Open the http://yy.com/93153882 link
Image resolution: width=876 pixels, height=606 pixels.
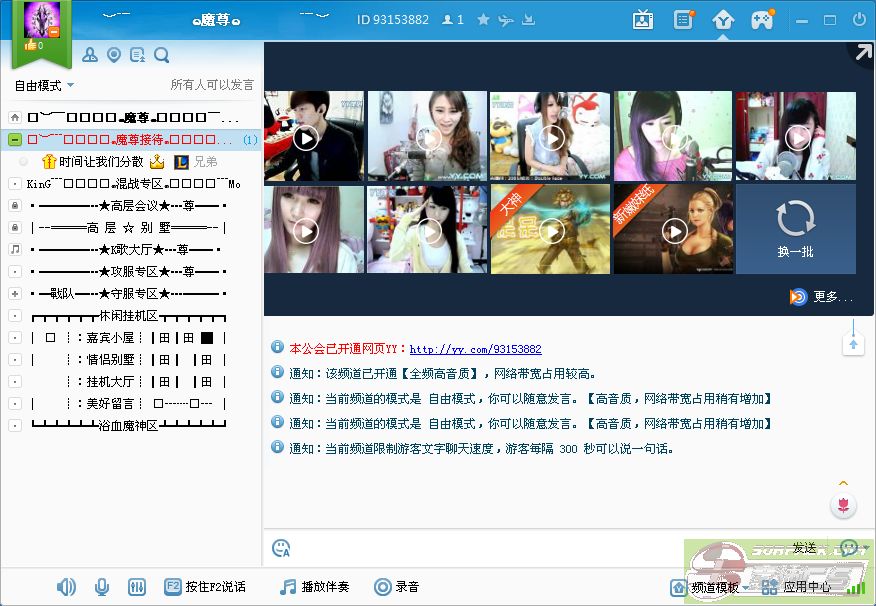[475, 349]
